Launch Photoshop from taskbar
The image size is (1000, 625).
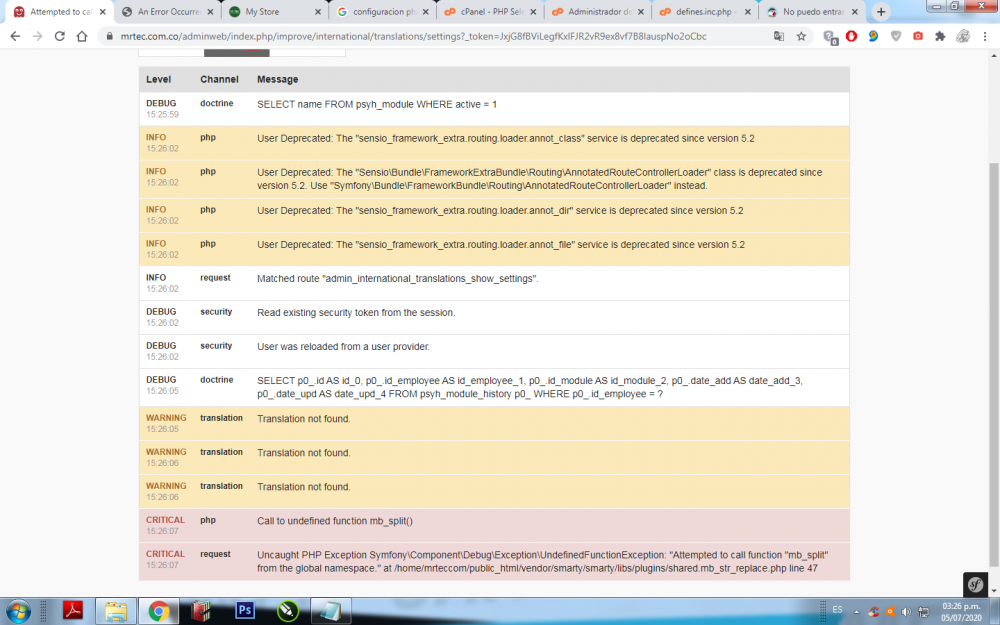244,611
